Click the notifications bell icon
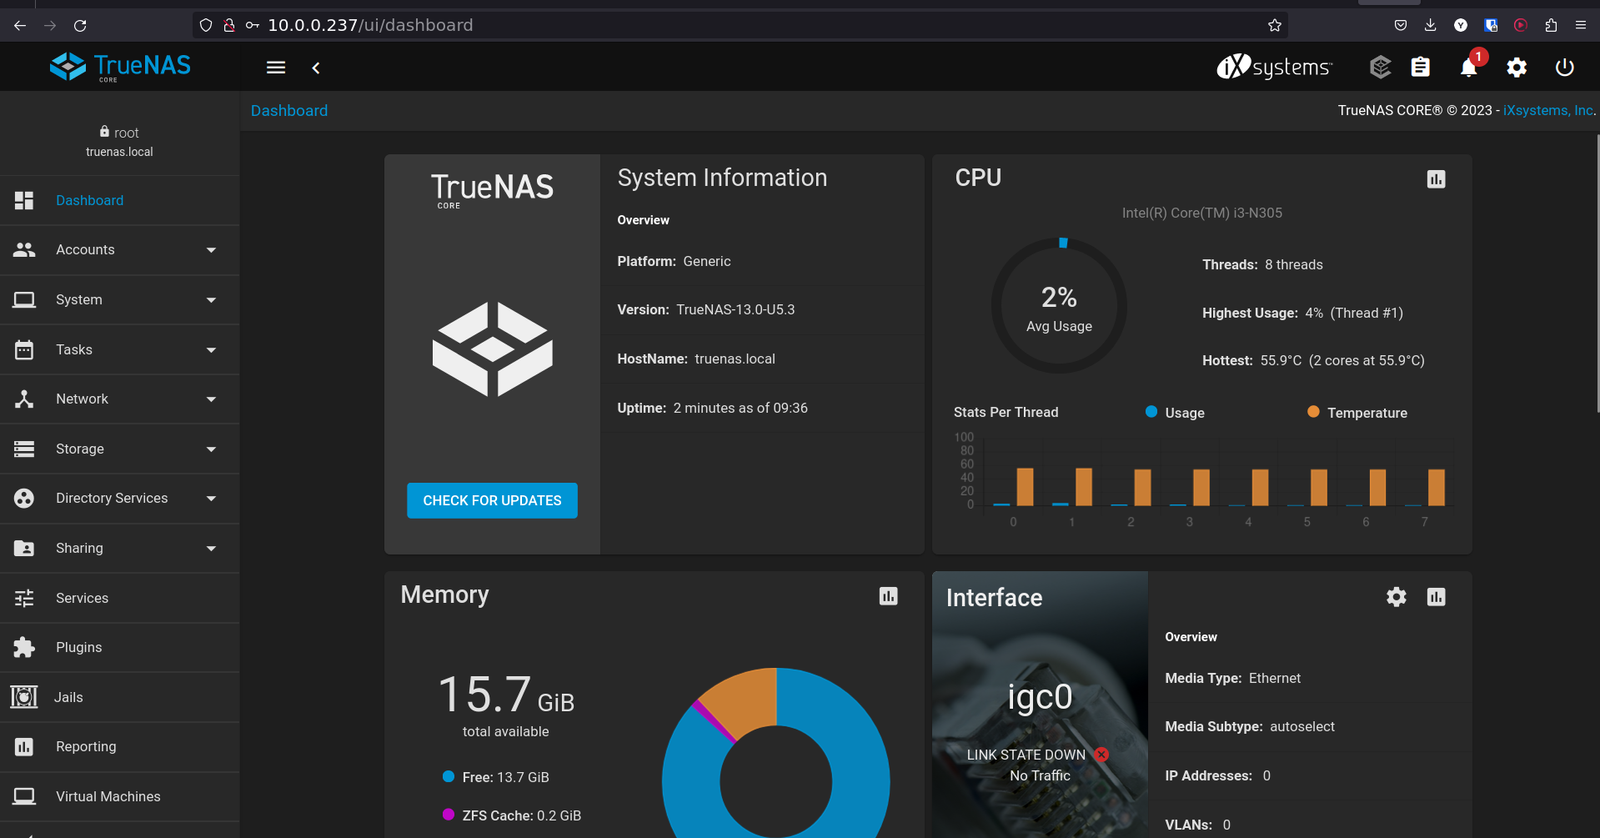The image size is (1600, 838). coord(1468,68)
